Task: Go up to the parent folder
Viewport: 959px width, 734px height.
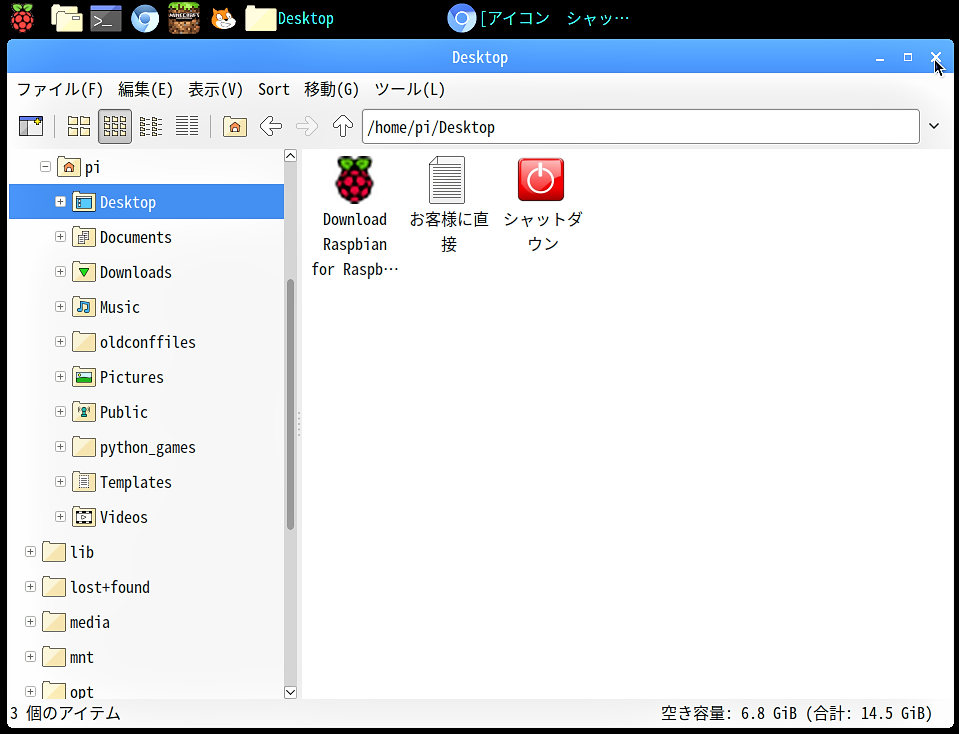Action: pos(343,127)
